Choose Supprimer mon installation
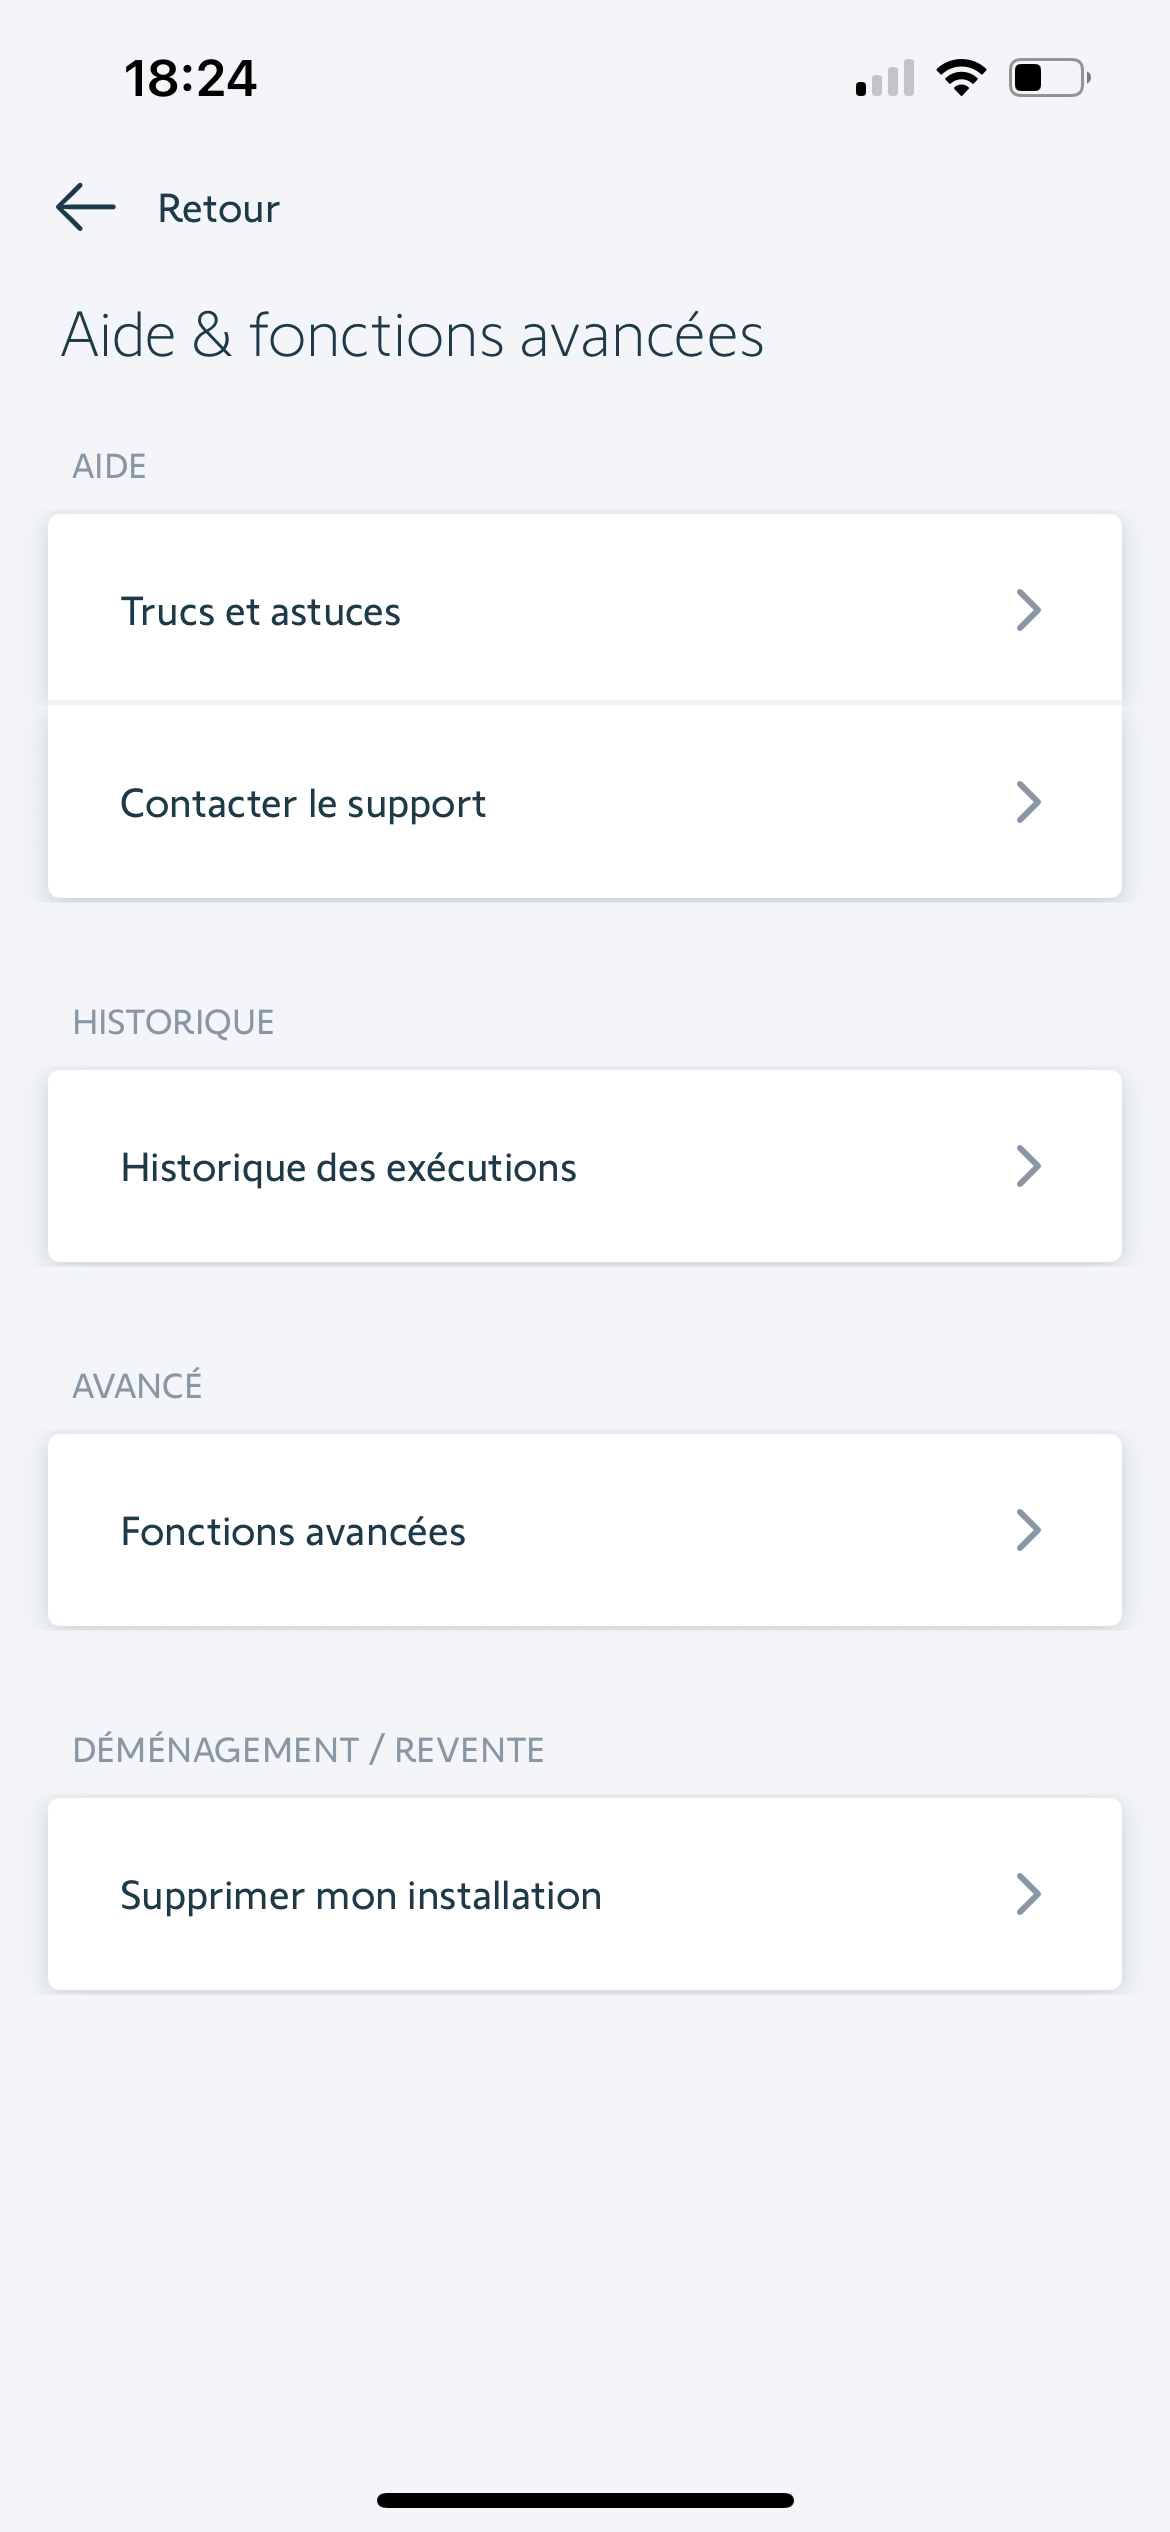The image size is (1170, 2532). pos(361,1895)
